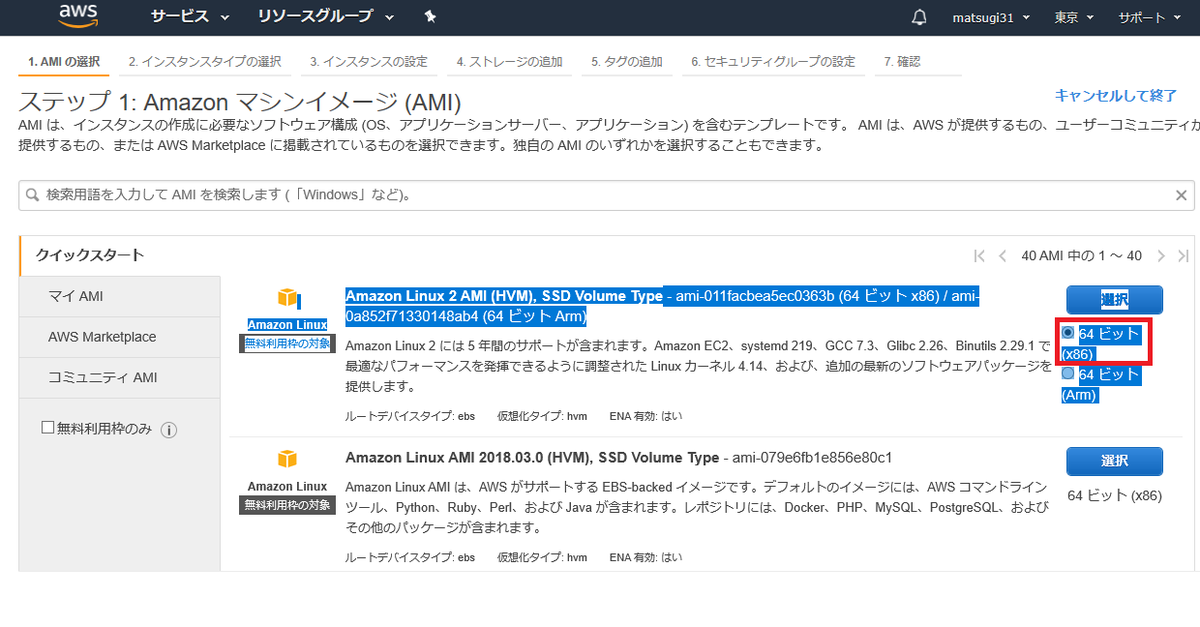Click the Amazon Linux AMI 2018.03.0 (HVM) title
The width and height of the screenshot is (1200, 627).
coord(532,457)
